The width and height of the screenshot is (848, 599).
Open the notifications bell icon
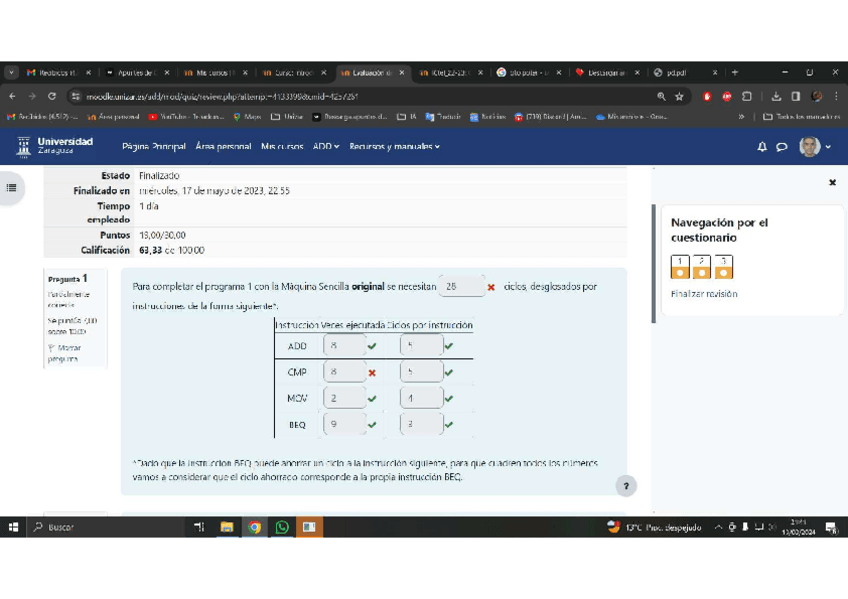click(762, 147)
